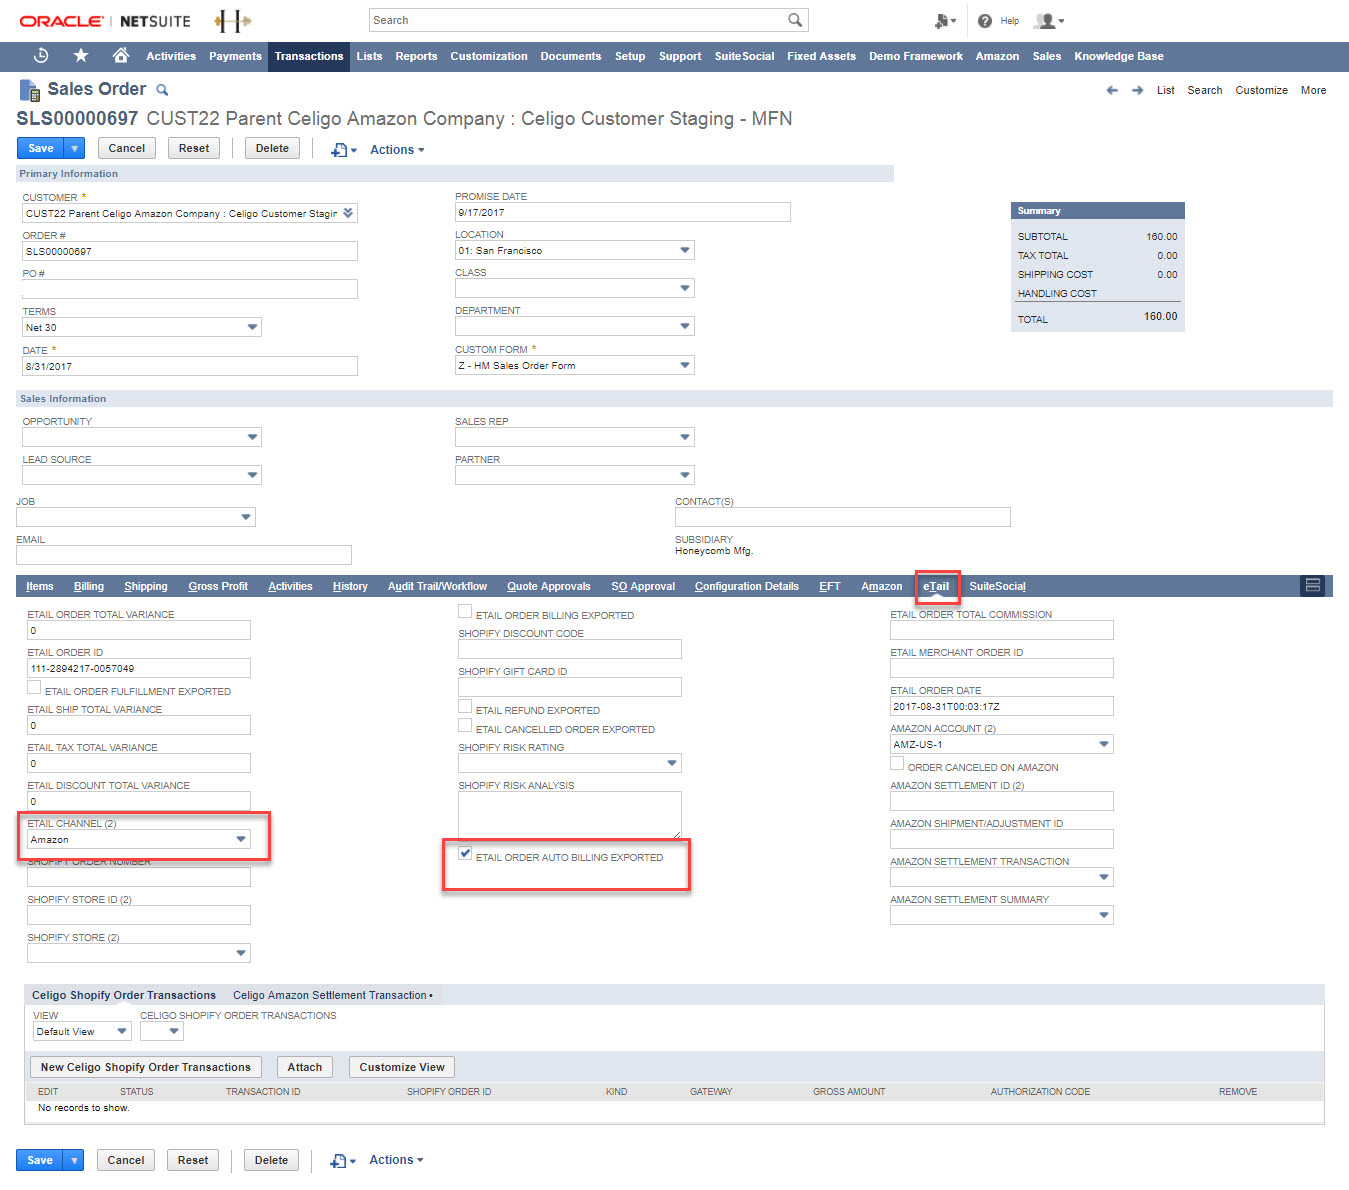This screenshot has width=1349, height=1190.
Task: Open the top Actions menu
Action: (397, 150)
